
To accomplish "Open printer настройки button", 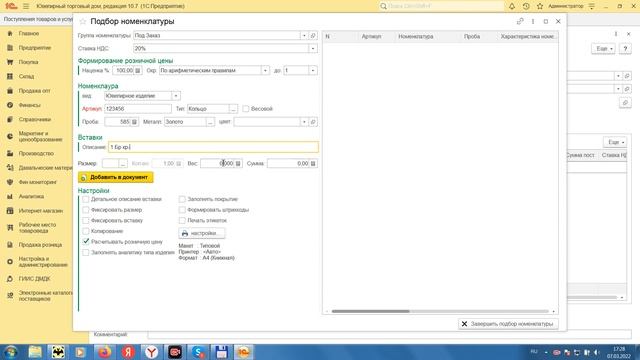I will click(202, 233).
